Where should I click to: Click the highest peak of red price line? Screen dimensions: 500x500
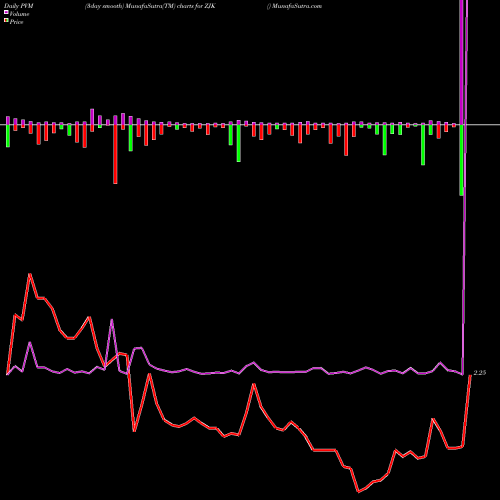(x=30, y=274)
